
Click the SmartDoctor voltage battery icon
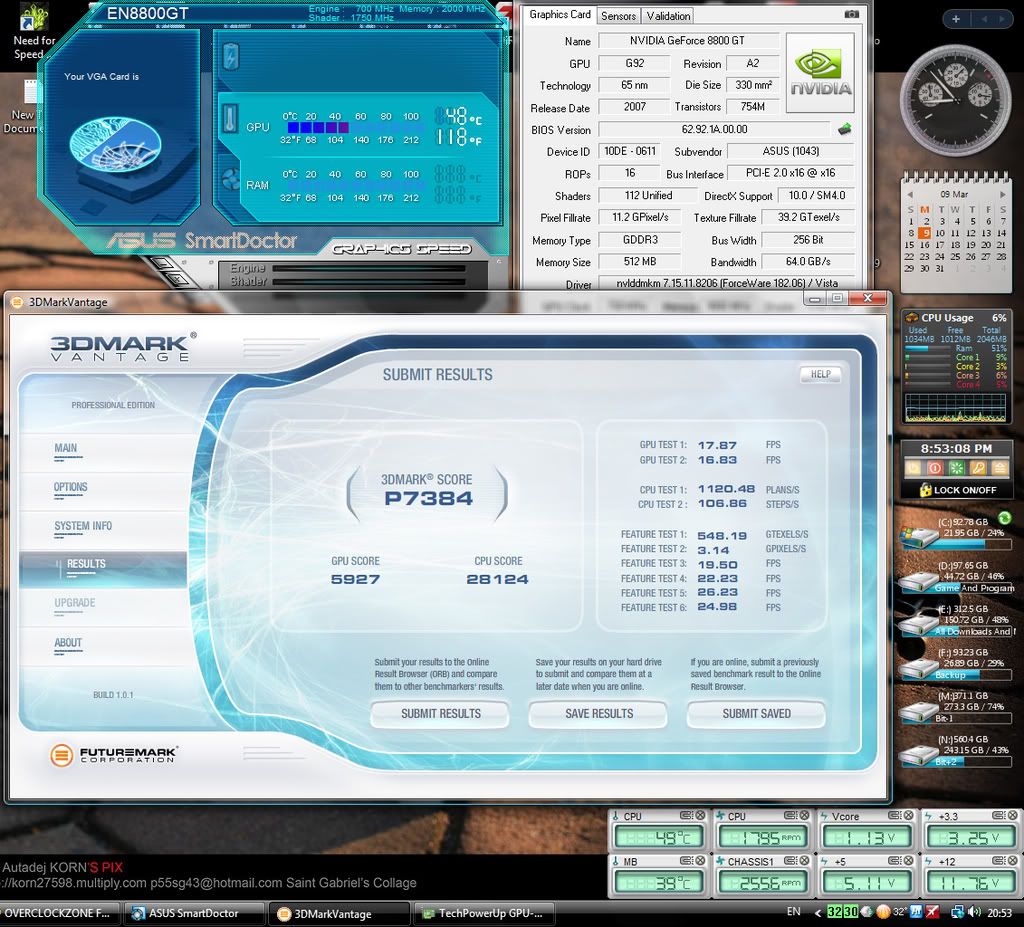[231, 56]
